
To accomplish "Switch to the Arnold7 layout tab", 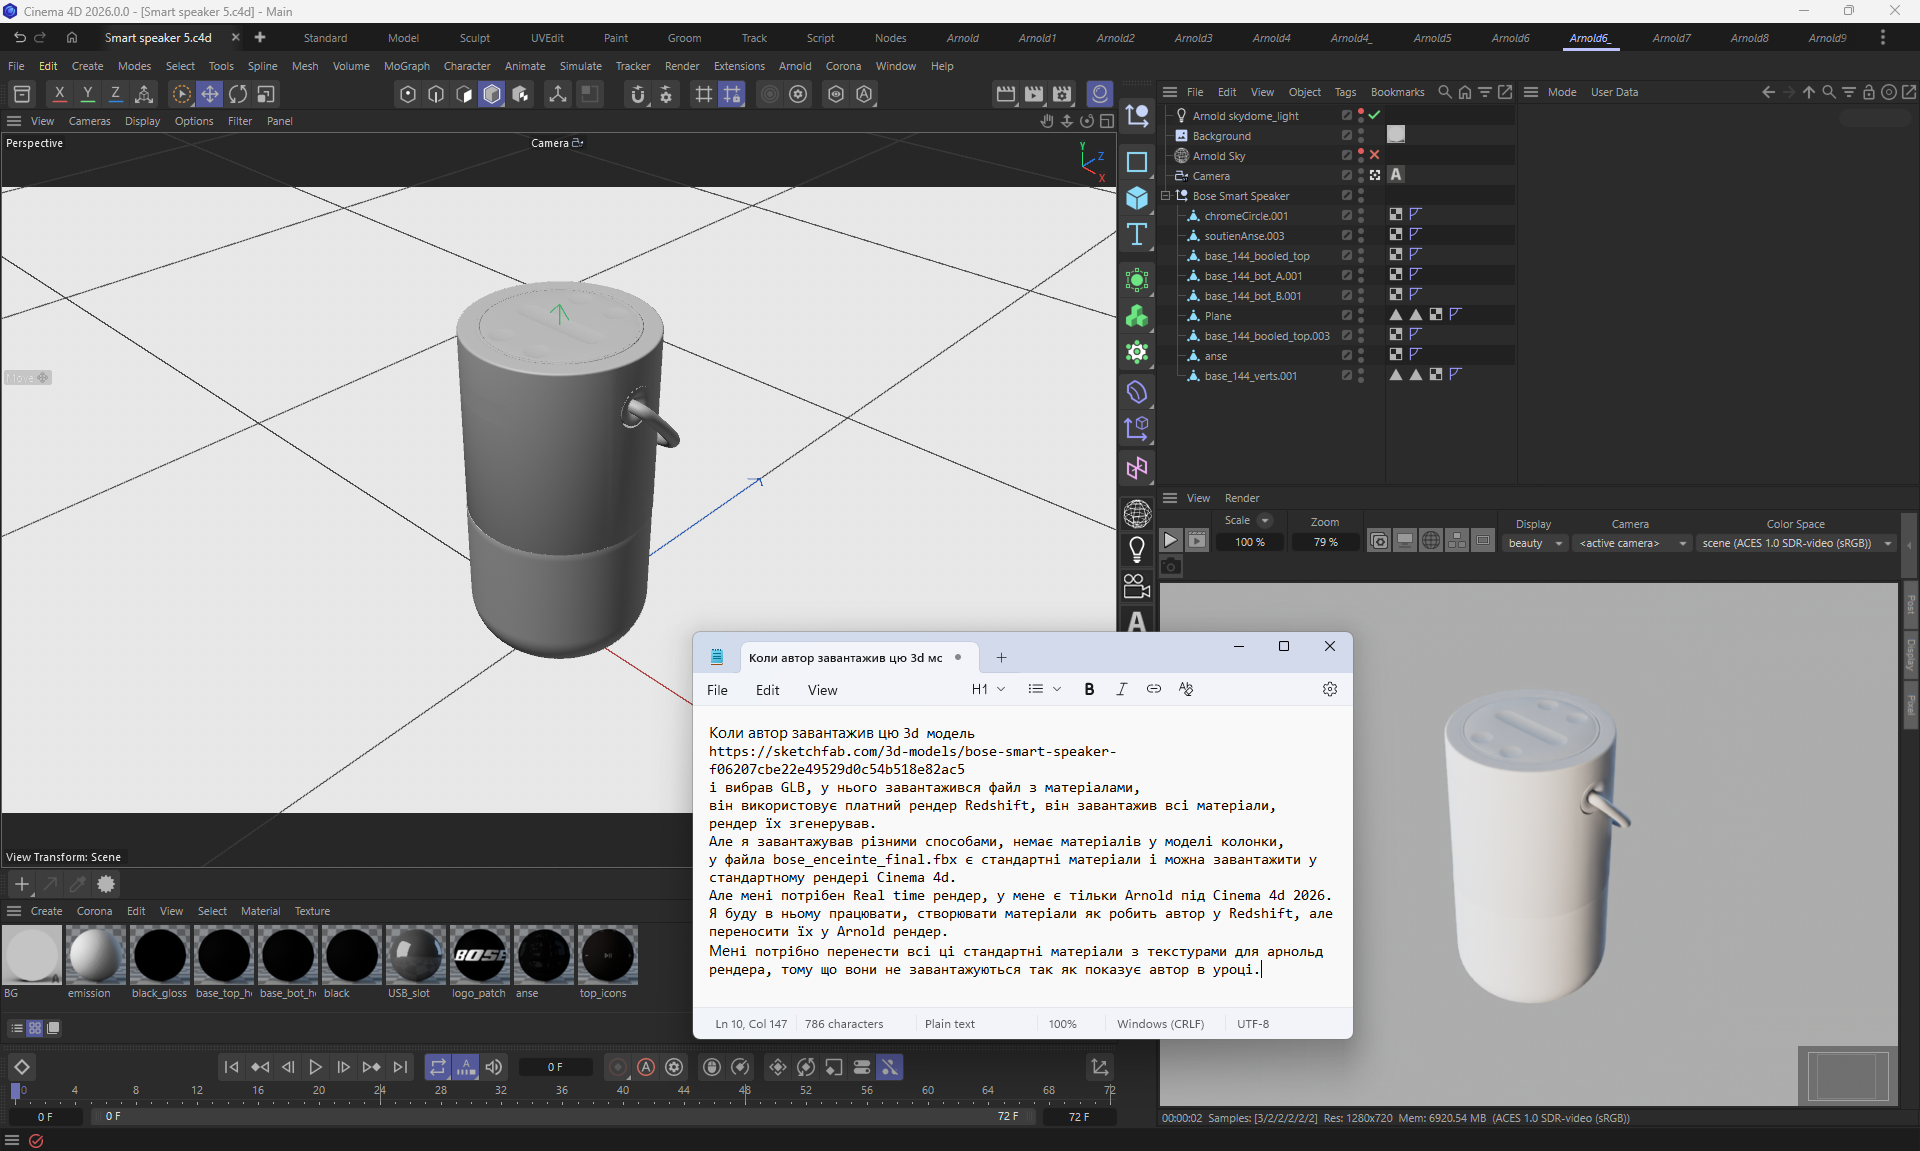I will tap(1671, 38).
